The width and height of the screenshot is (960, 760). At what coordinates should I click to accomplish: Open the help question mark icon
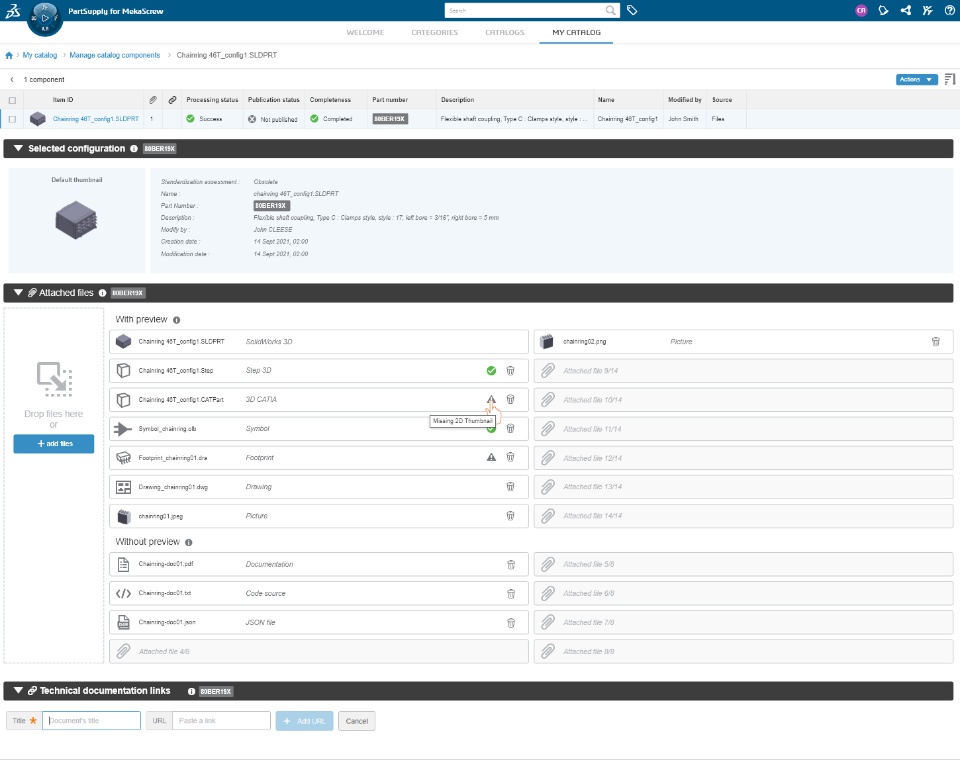click(x=950, y=10)
